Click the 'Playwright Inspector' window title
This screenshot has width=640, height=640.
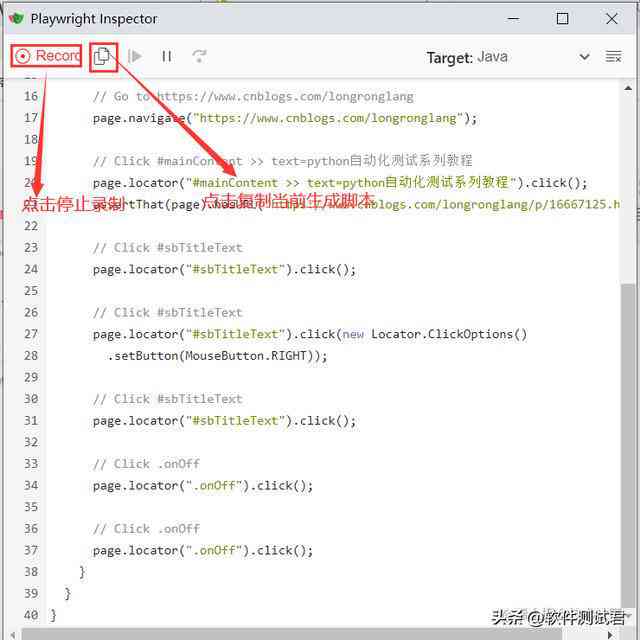94,19
